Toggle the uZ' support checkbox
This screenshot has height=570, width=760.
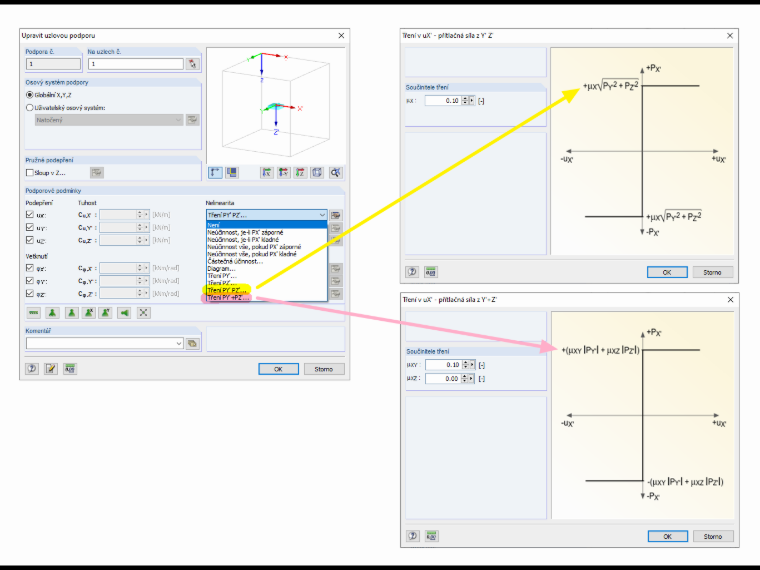click(30, 240)
